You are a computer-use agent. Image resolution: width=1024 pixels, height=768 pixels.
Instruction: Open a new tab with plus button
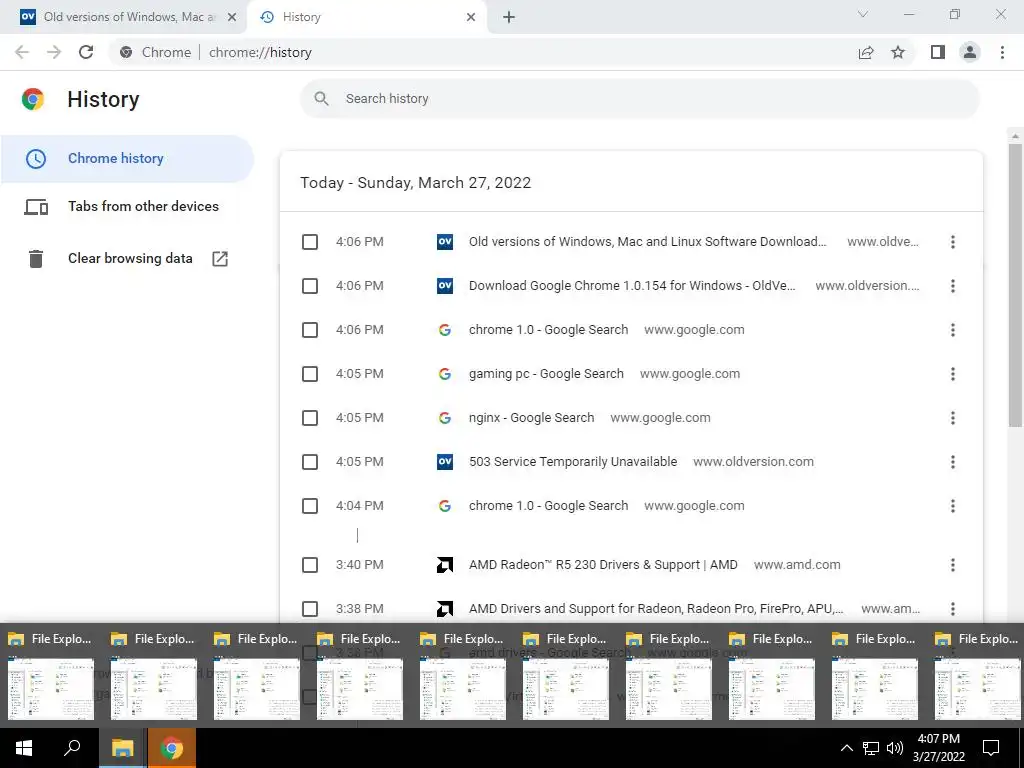coord(509,17)
